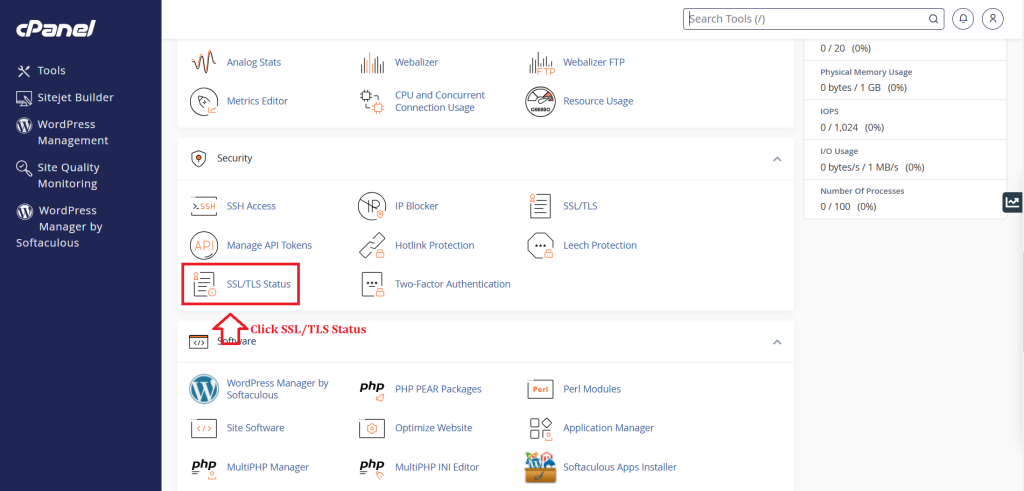Open the user account icon
1024x491 pixels.
pyautogui.click(x=993, y=19)
